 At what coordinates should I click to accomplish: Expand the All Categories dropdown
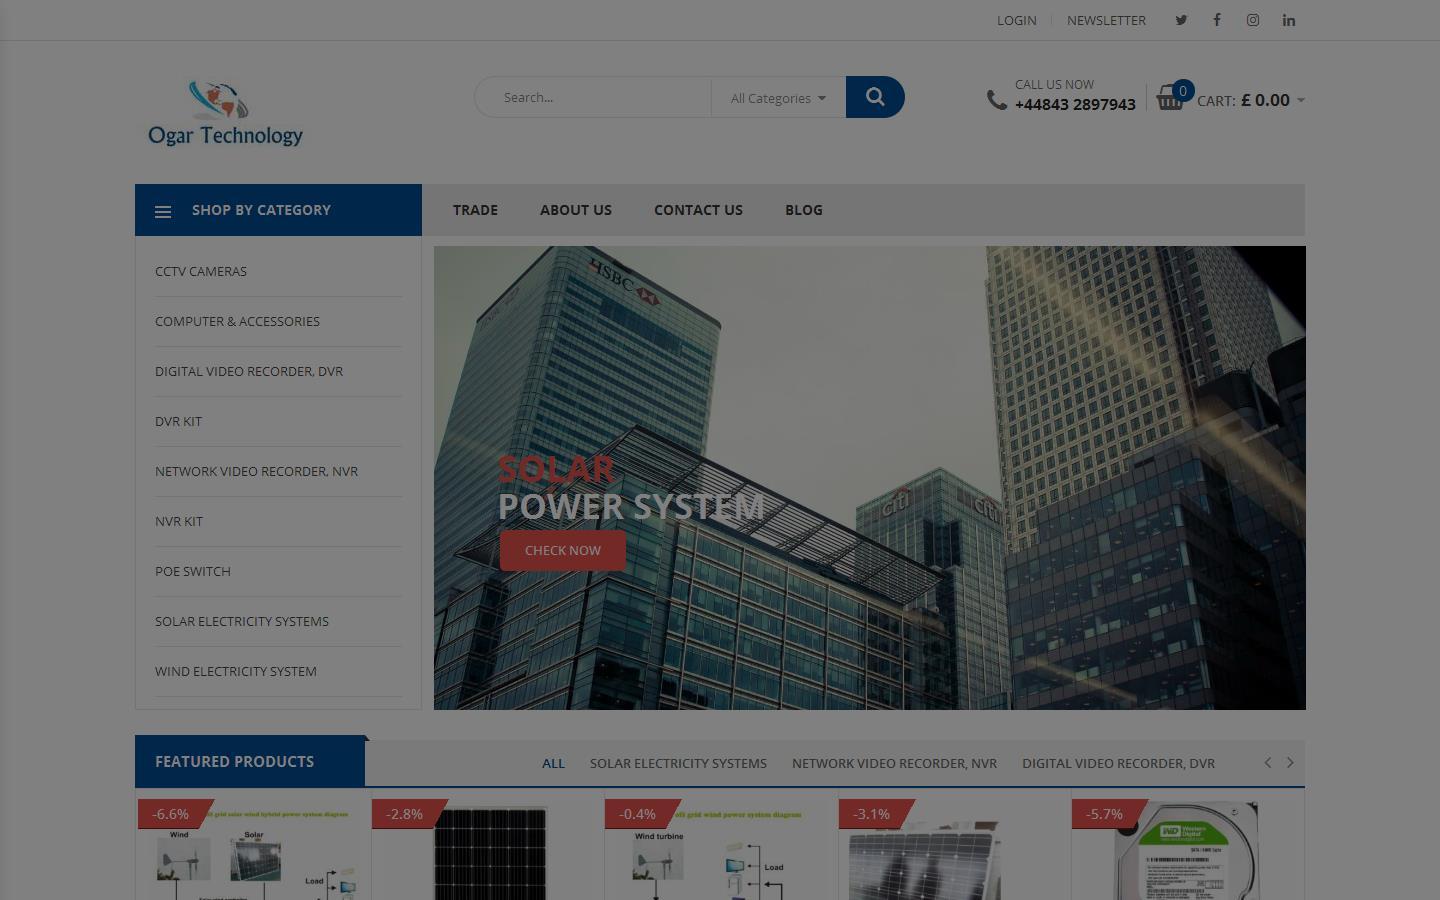click(x=778, y=98)
